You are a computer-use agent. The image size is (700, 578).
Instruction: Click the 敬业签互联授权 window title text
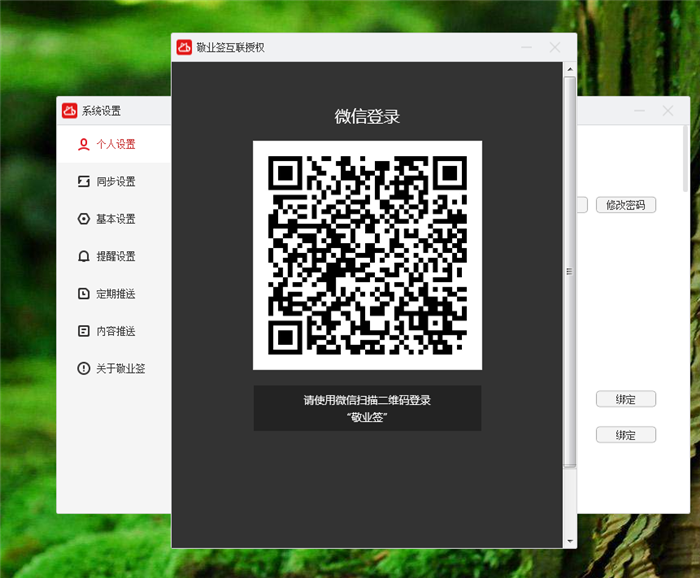pyautogui.click(x=231, y=47)
